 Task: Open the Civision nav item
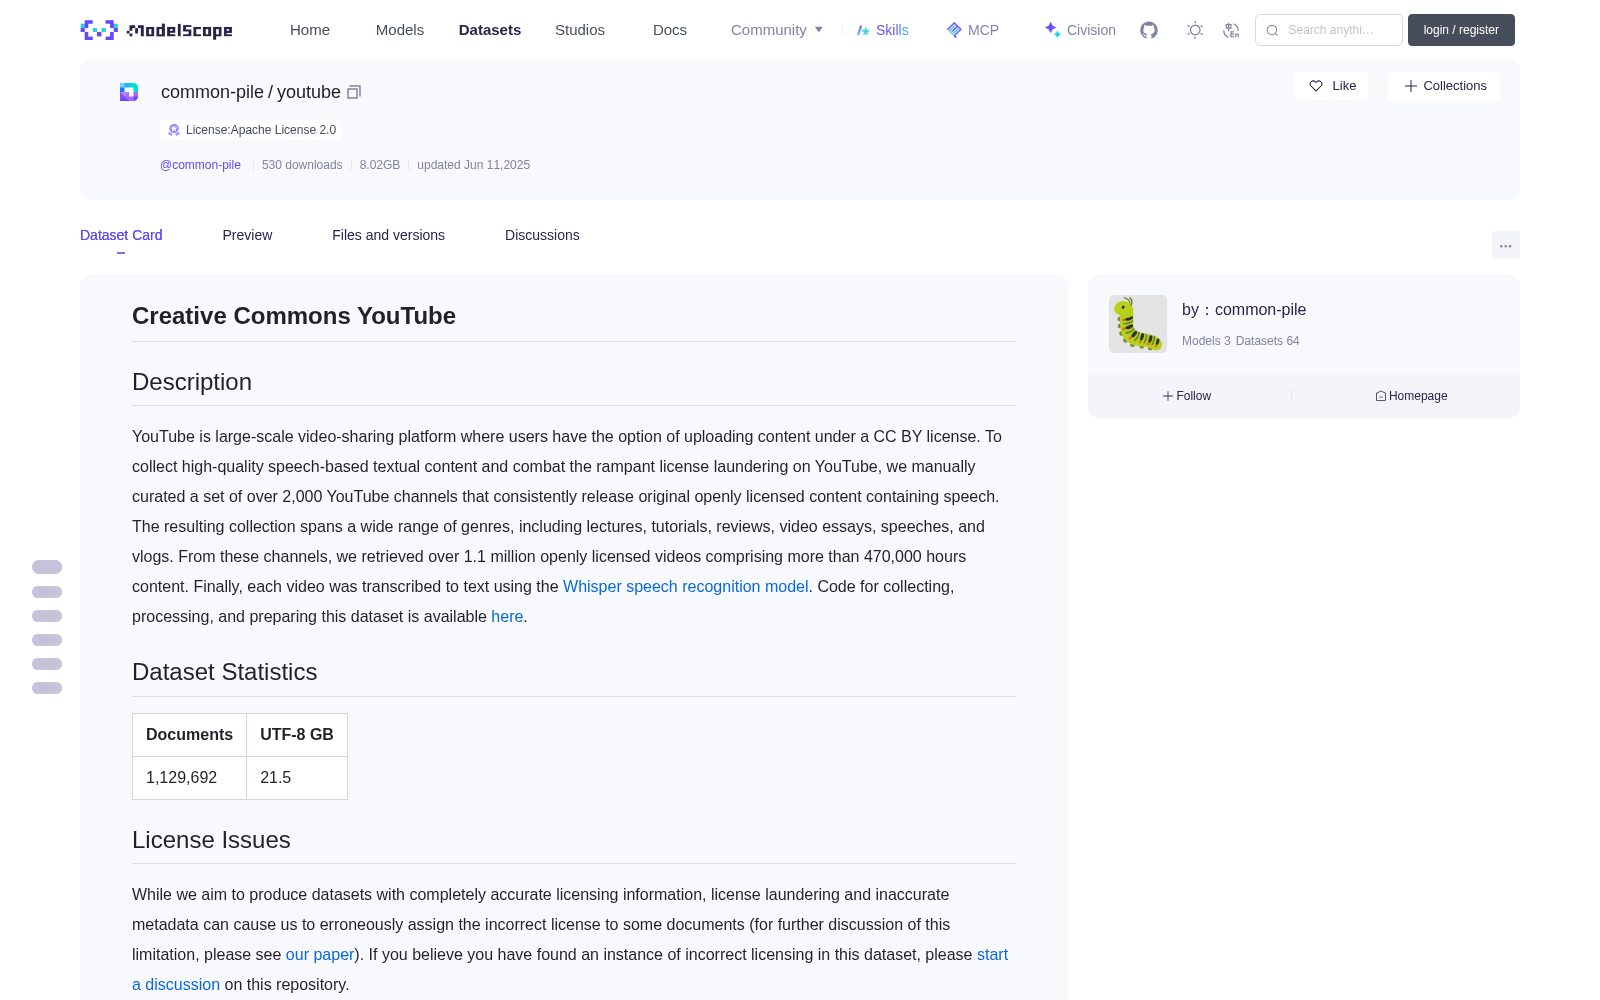click(1079, 30)
